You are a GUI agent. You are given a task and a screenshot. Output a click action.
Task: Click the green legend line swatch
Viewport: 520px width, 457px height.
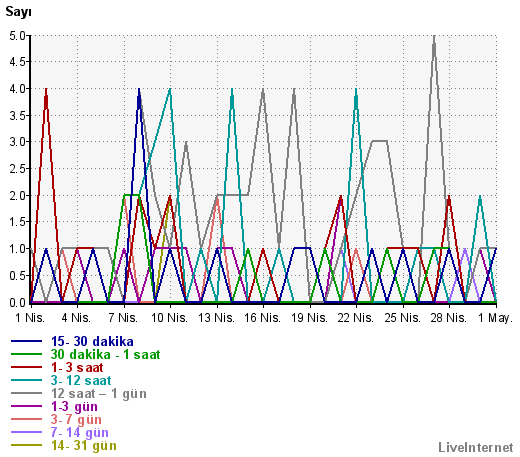[26, 354]
